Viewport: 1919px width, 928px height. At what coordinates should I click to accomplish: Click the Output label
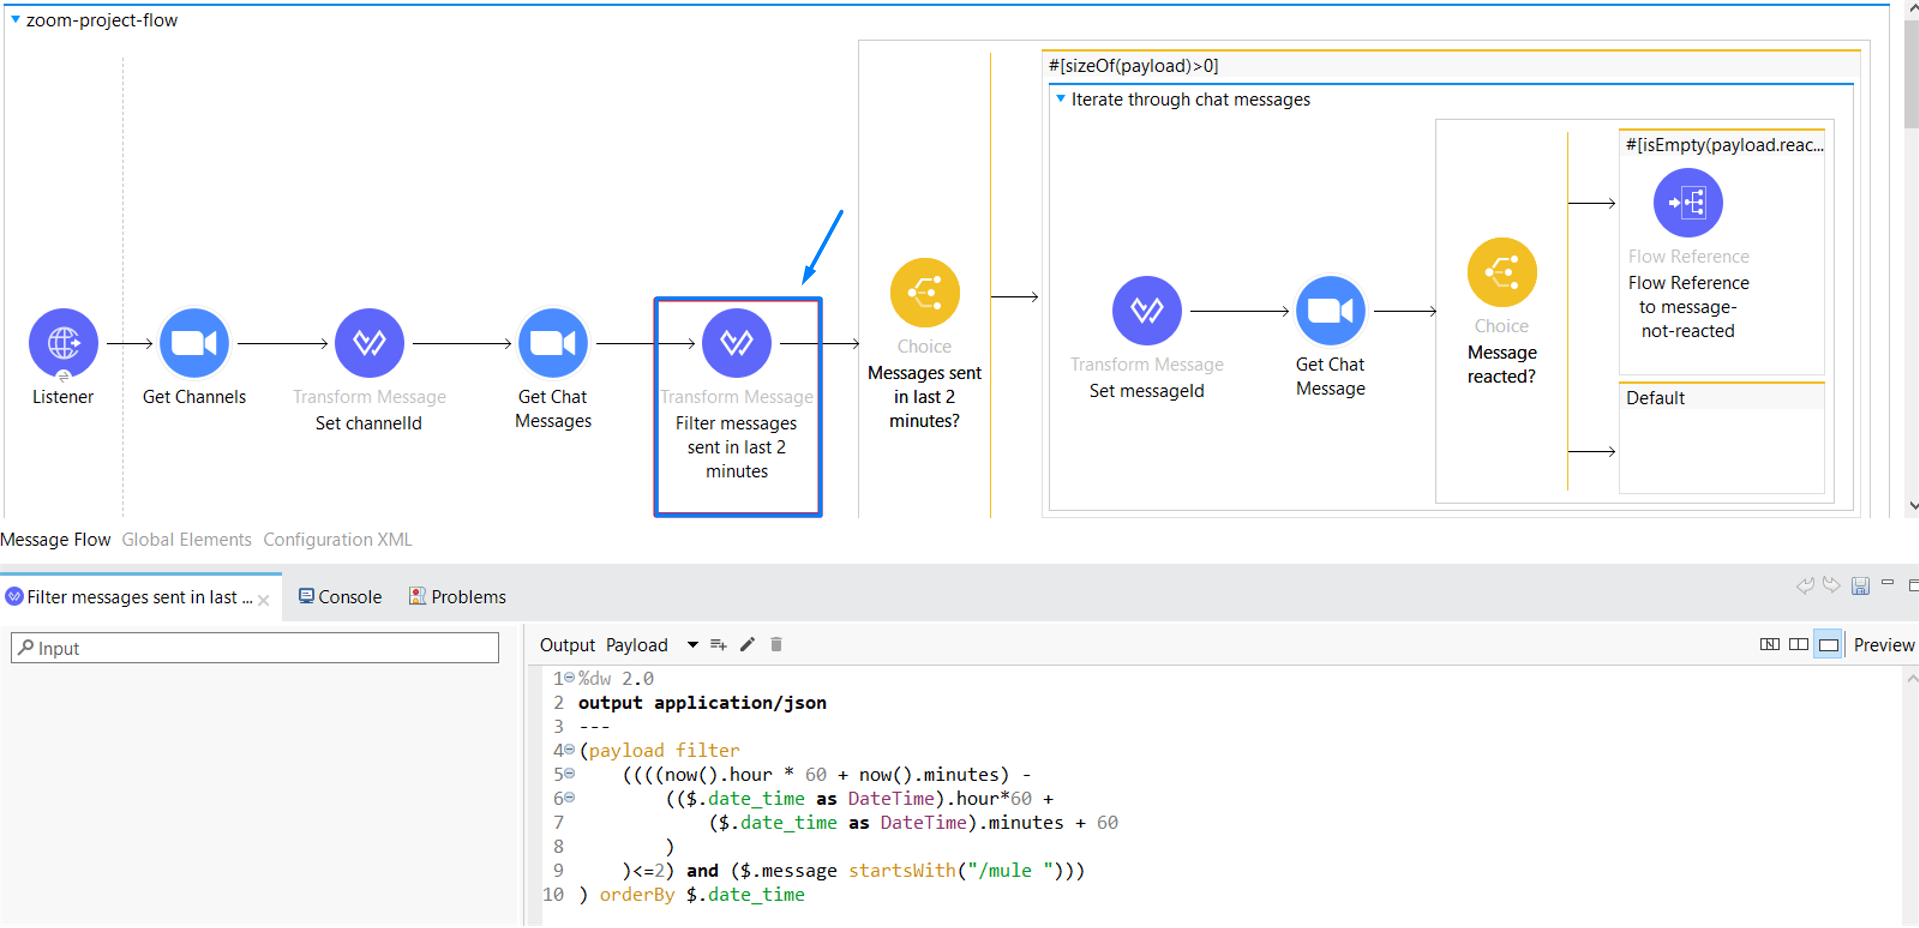[567, 645]
